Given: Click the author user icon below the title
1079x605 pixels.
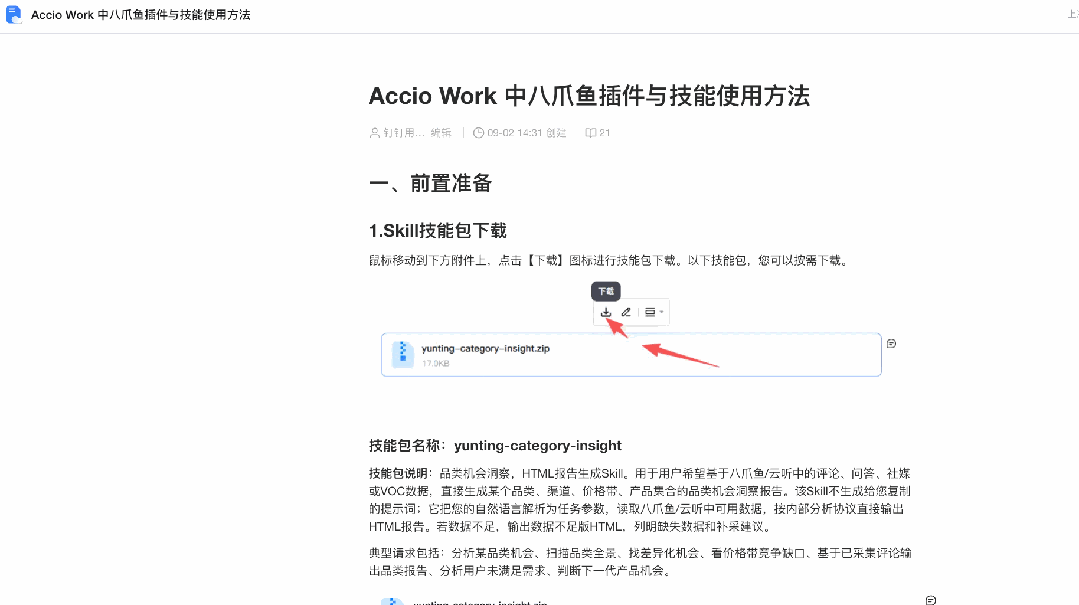Looking at the screenshot, I should 374,133.
